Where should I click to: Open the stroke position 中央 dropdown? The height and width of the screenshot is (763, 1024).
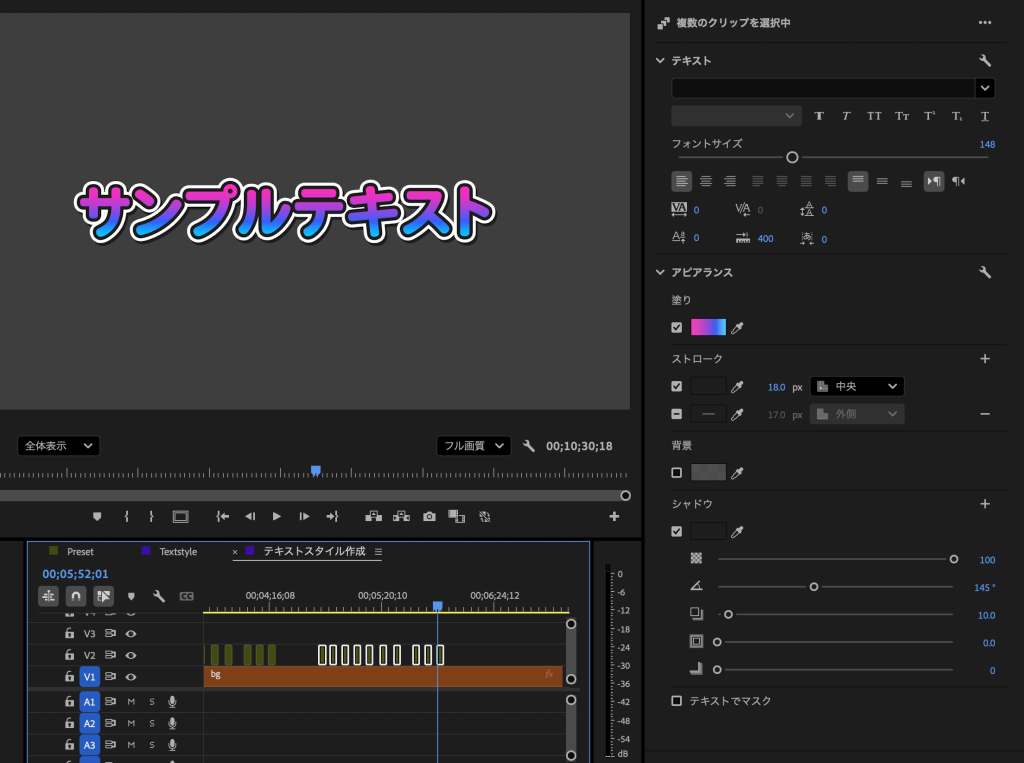[856, 386]
